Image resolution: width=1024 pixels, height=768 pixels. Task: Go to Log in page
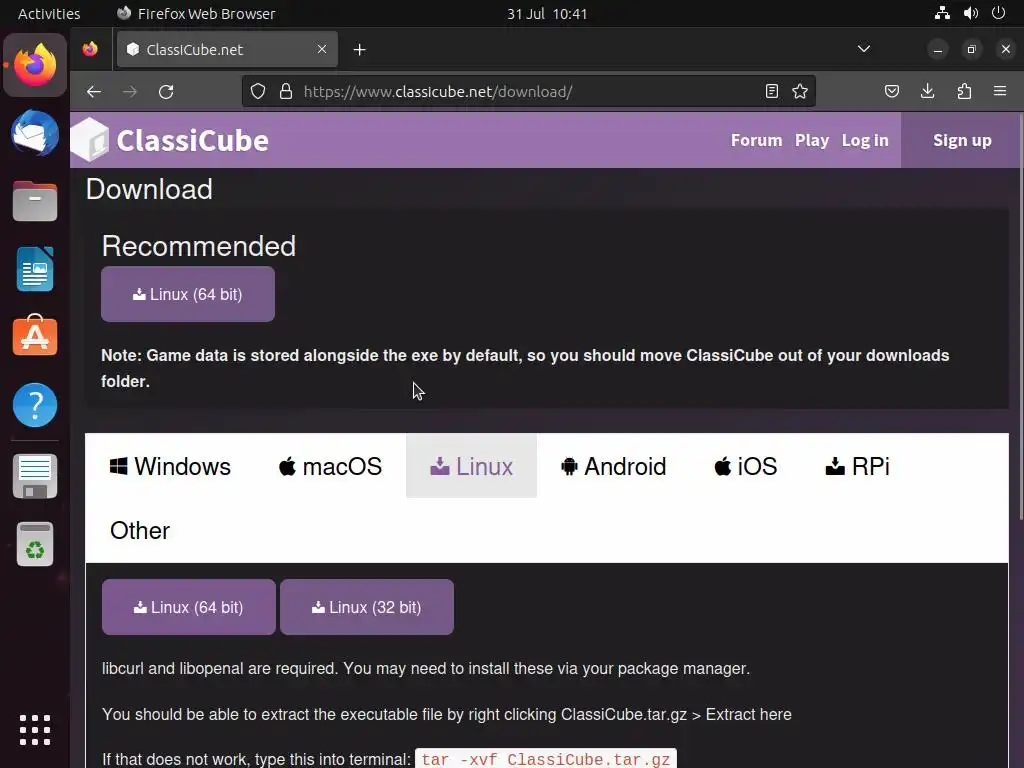[865, 140]
